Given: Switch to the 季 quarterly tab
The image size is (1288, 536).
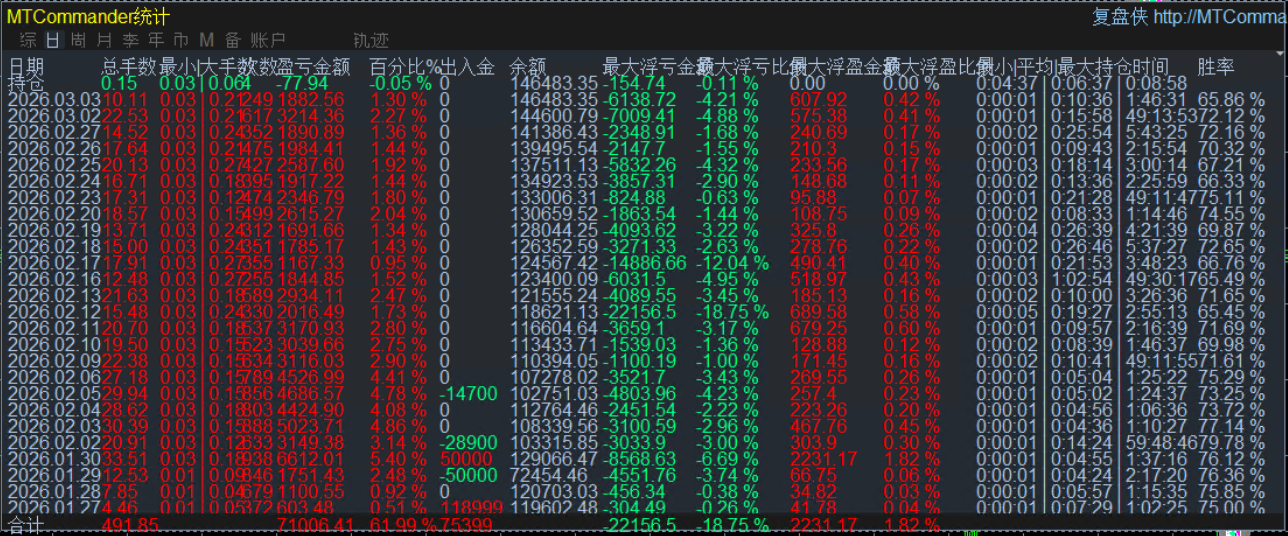Looking at the screenshot, I should (x=130, y=41).
